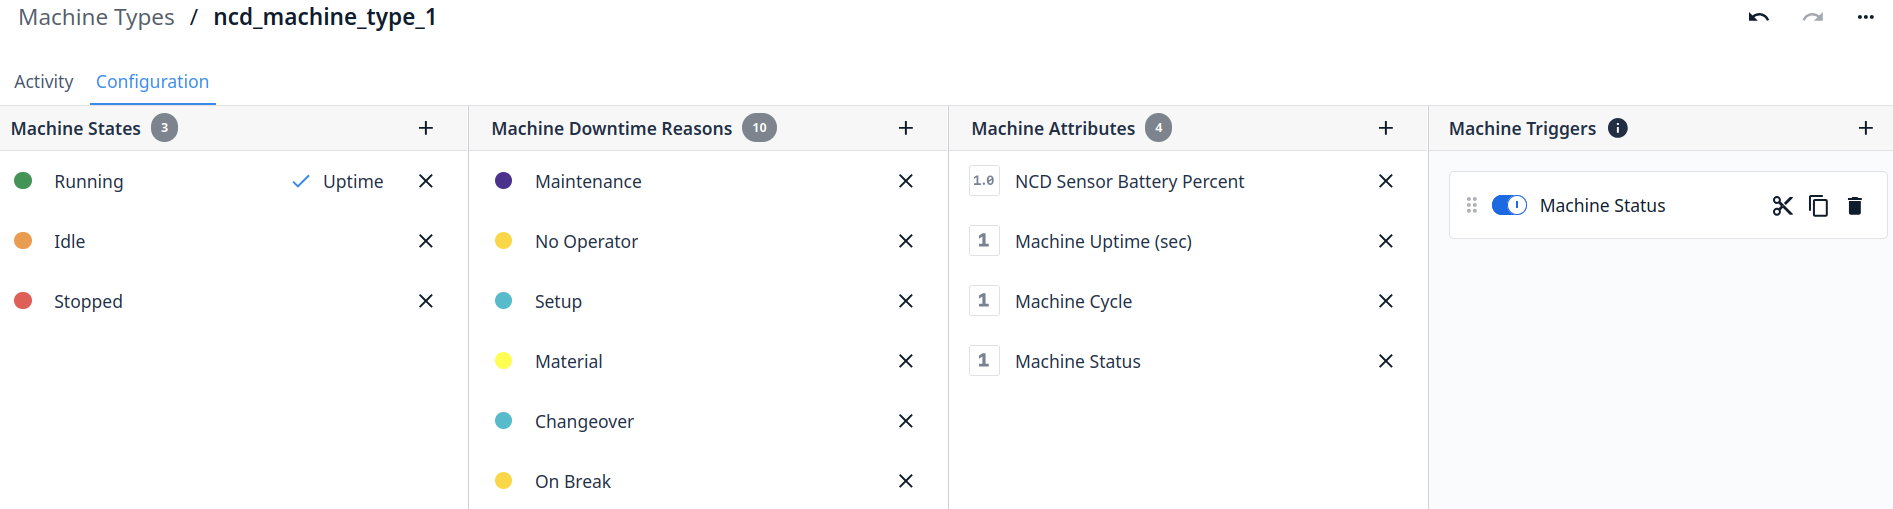This screenshot has width=1893, height=509.
Task: Click the Machine Triggers info icon
Action: [1618, 128]
